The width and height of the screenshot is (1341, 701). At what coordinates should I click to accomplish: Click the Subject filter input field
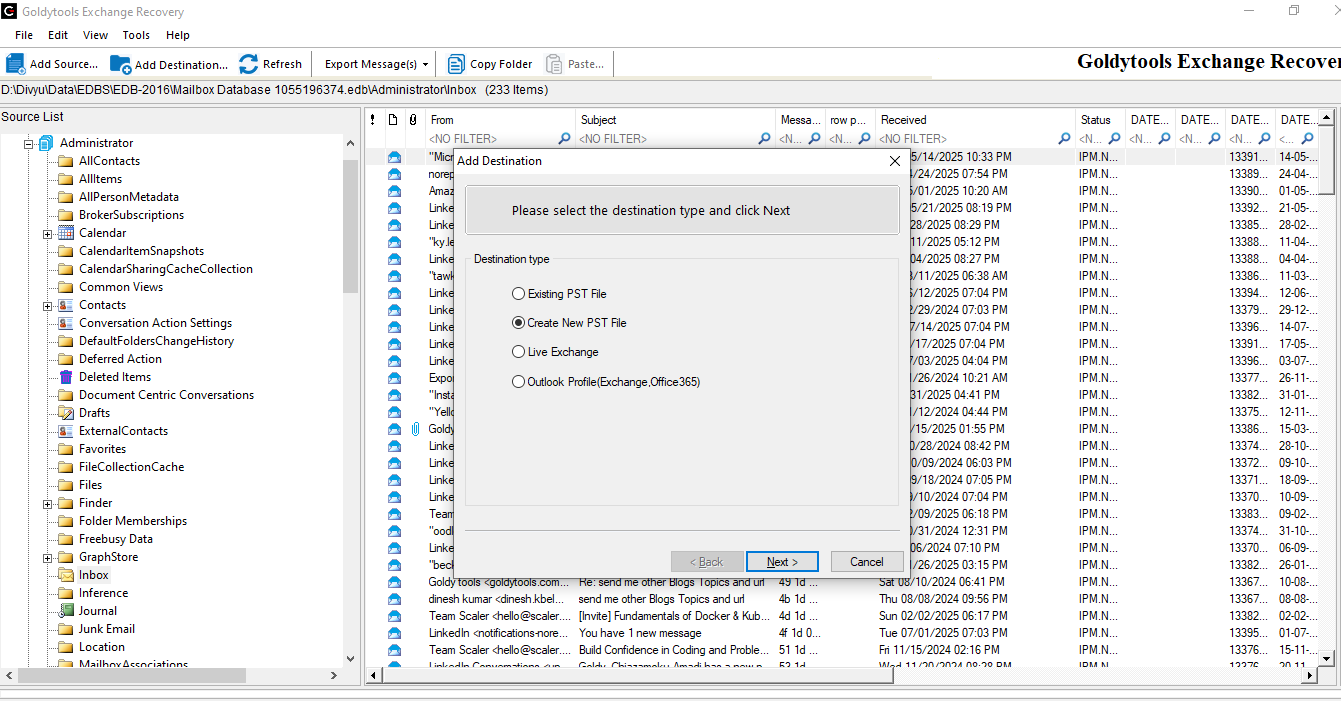click(x=665, y=139)
